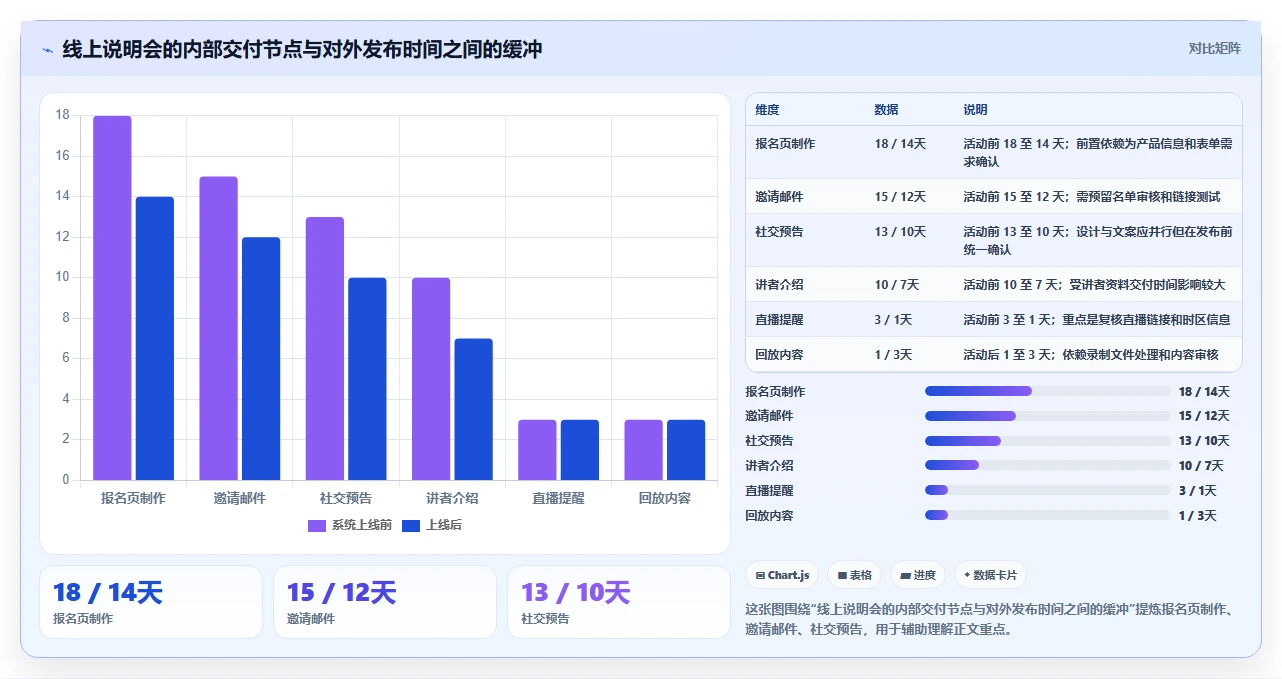Screen dimensions: 1282x679
Task: Click the 回放内容 x-axis label
Action: point(664,498)
